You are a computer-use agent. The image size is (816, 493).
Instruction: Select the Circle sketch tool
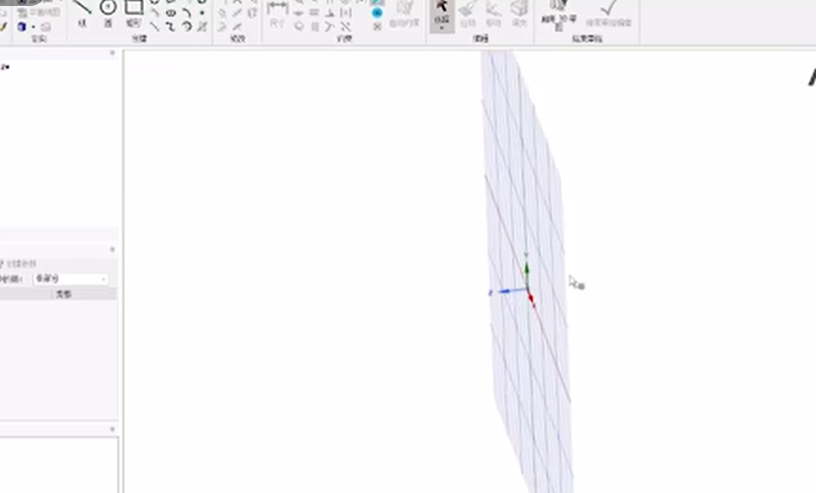click(108, 8)
